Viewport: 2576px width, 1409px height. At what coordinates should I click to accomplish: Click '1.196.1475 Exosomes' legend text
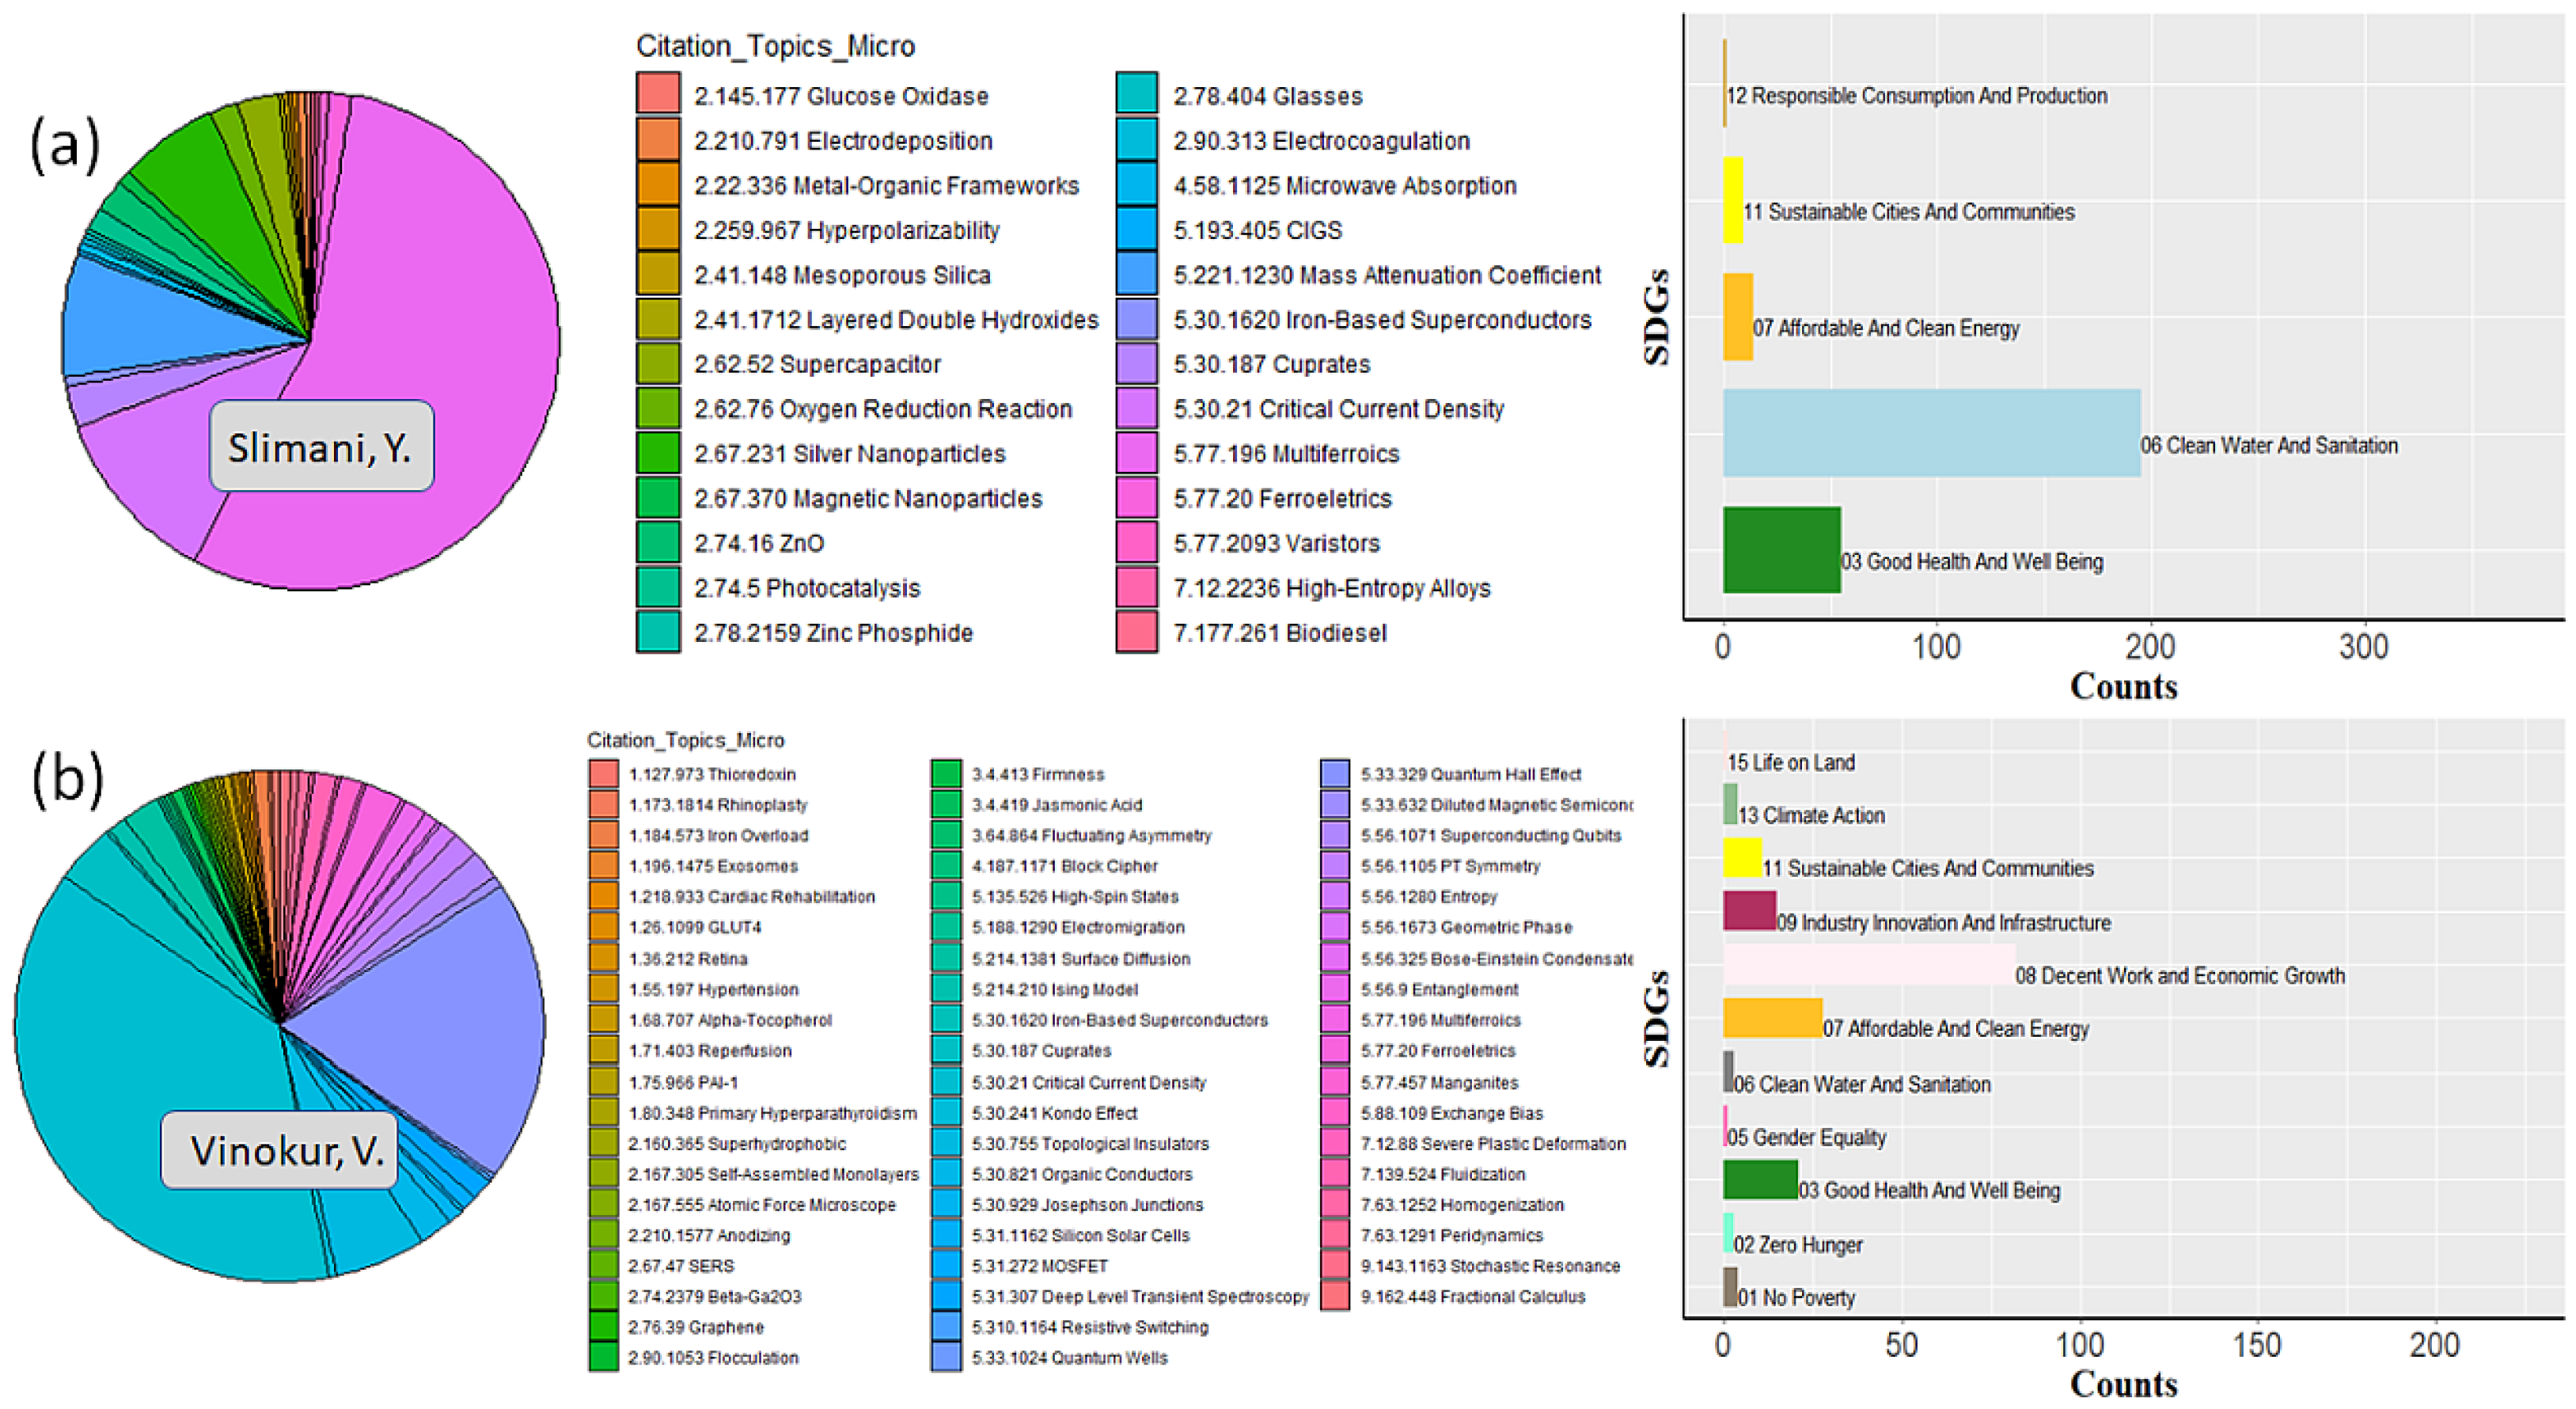(713, 866)
